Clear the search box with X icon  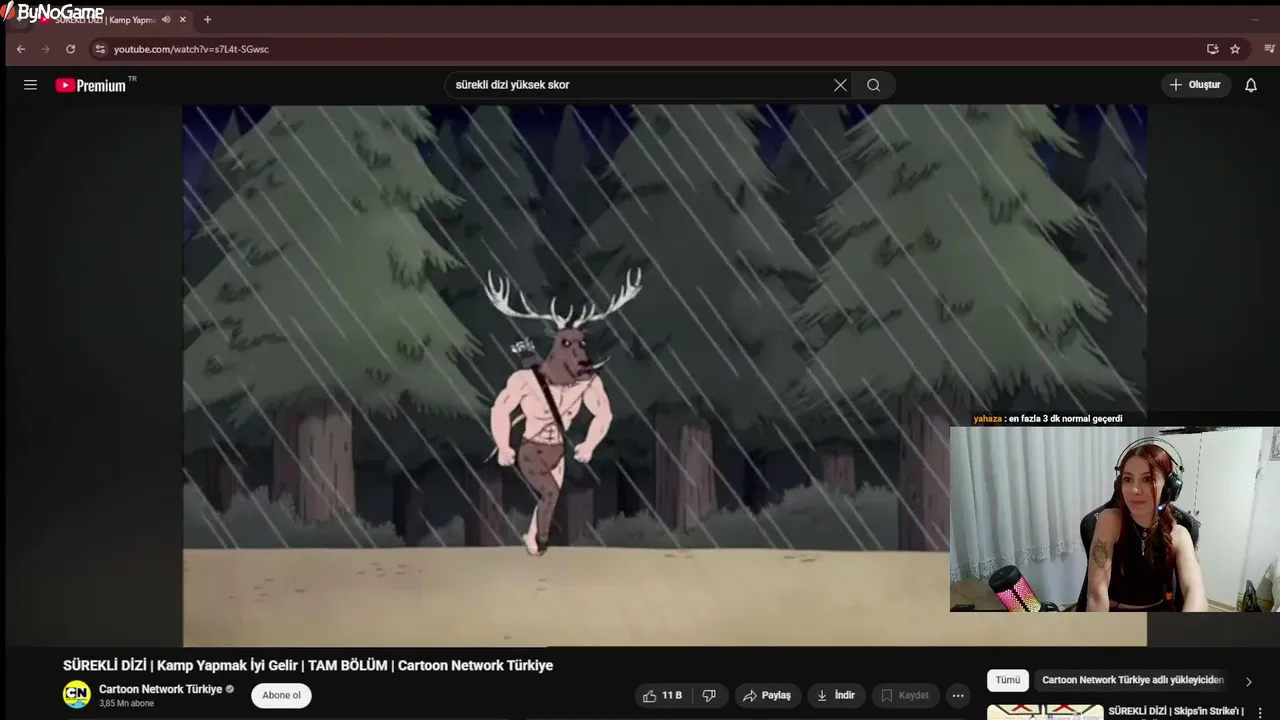pos(840,85)
